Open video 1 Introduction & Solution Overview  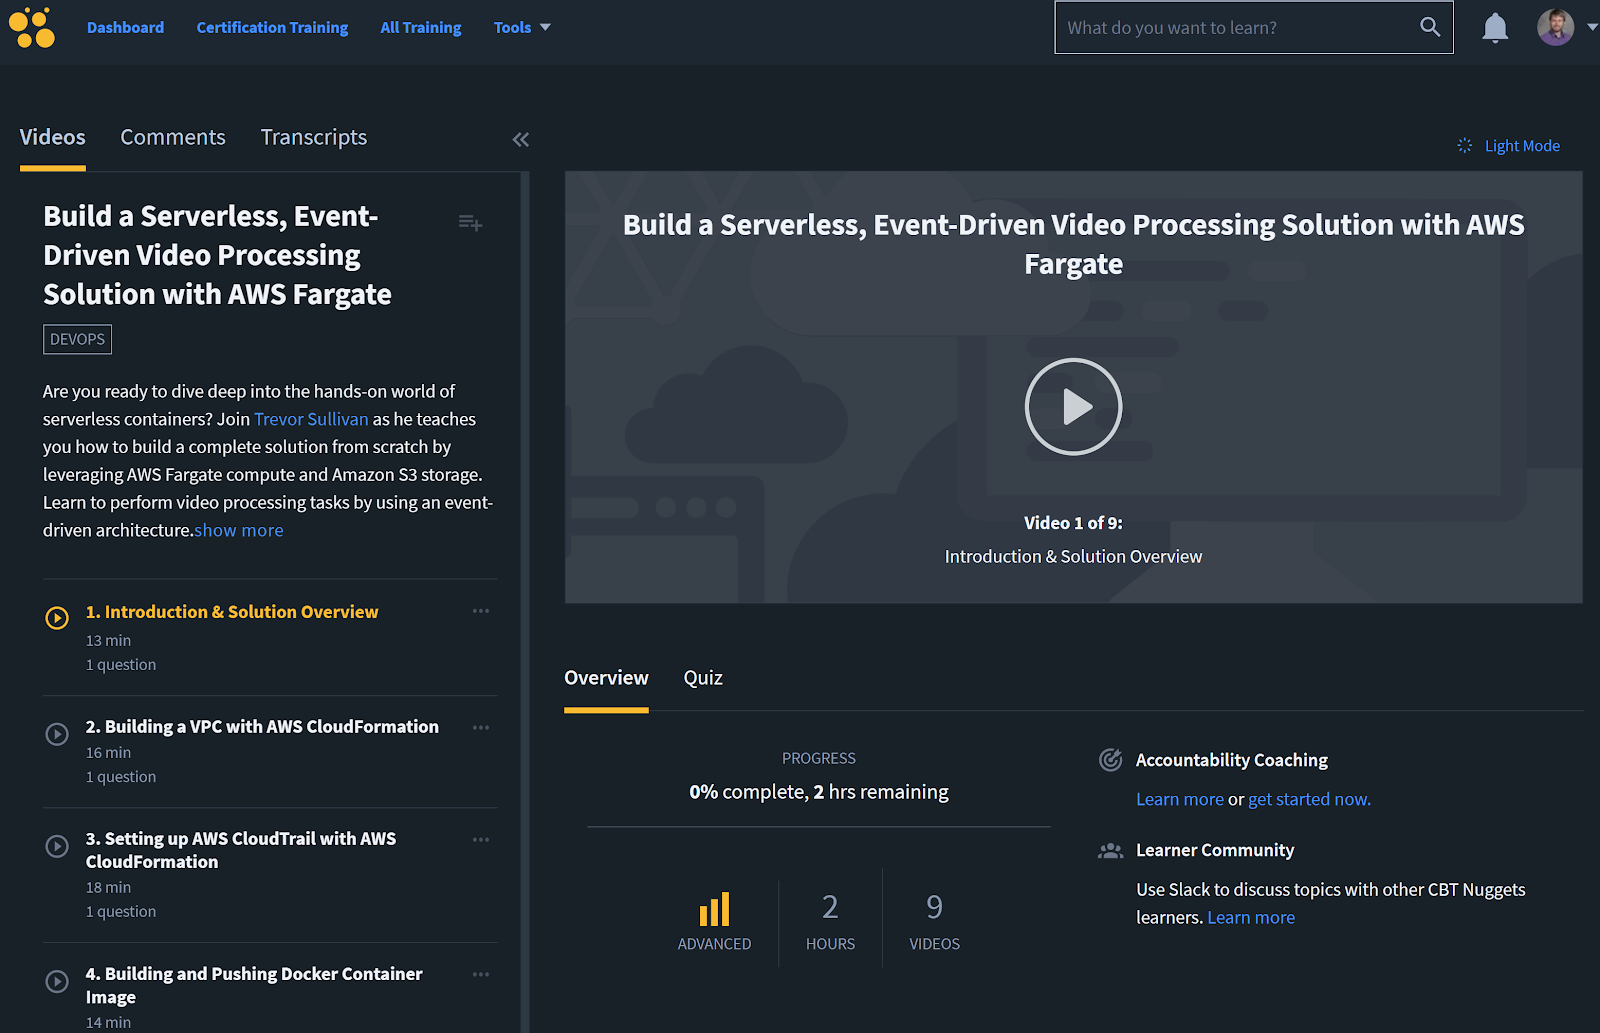tap(232, 612)
